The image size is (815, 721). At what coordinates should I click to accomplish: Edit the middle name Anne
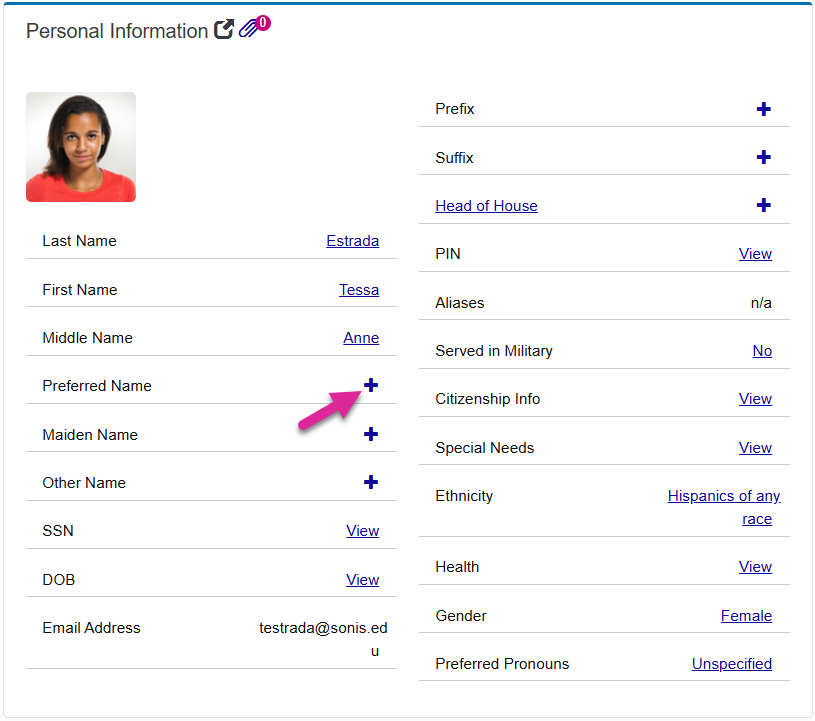pyautogui.click(x=360, y=338)
